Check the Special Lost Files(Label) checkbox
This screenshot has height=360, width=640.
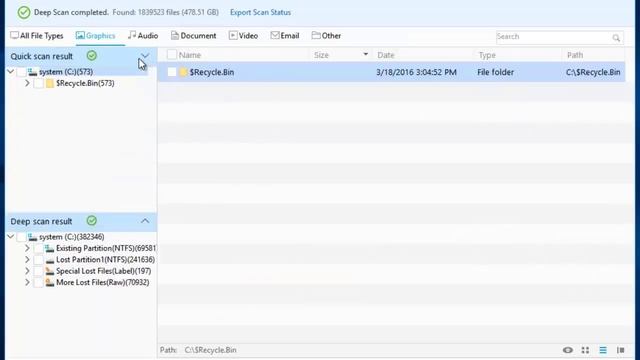(38, 271)
